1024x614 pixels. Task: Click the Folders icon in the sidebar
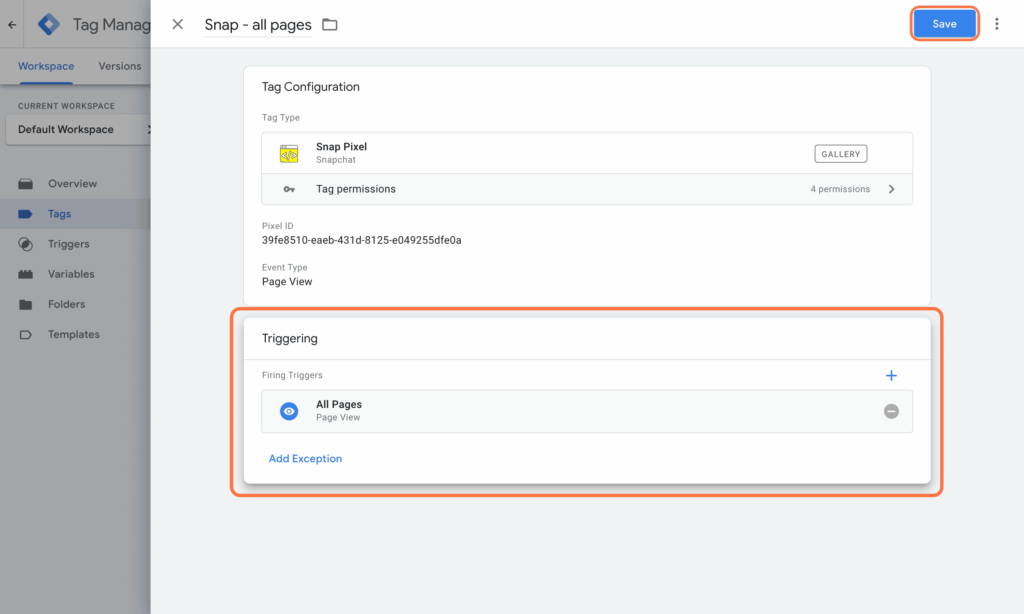tap(25, 304)
